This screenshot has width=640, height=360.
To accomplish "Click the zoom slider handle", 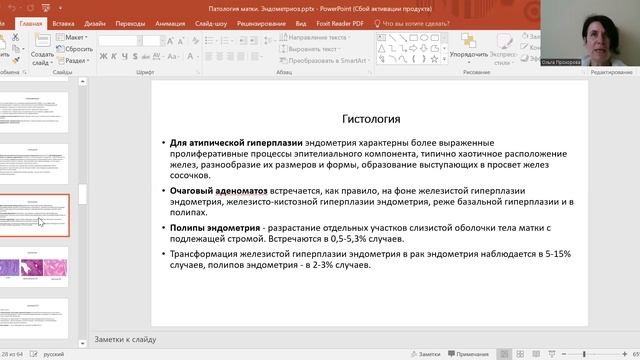I will tap(584, 354).
